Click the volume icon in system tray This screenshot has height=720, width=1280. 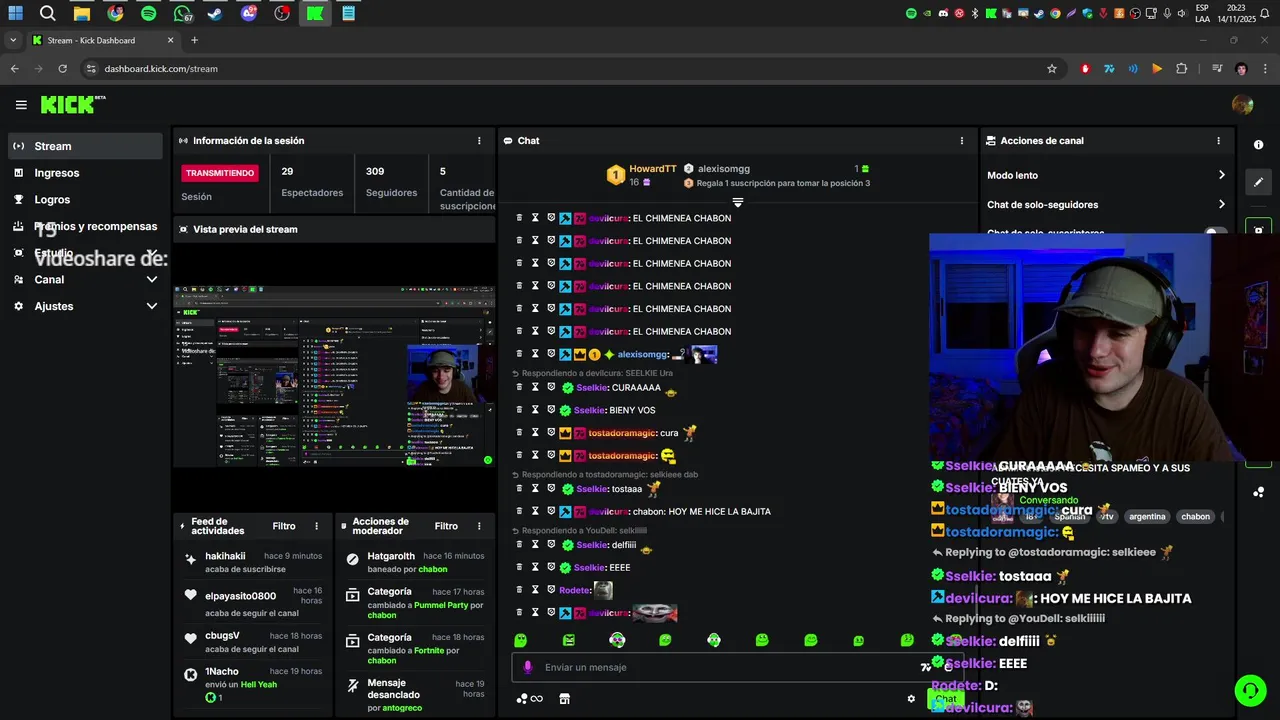coord(1181,13)
